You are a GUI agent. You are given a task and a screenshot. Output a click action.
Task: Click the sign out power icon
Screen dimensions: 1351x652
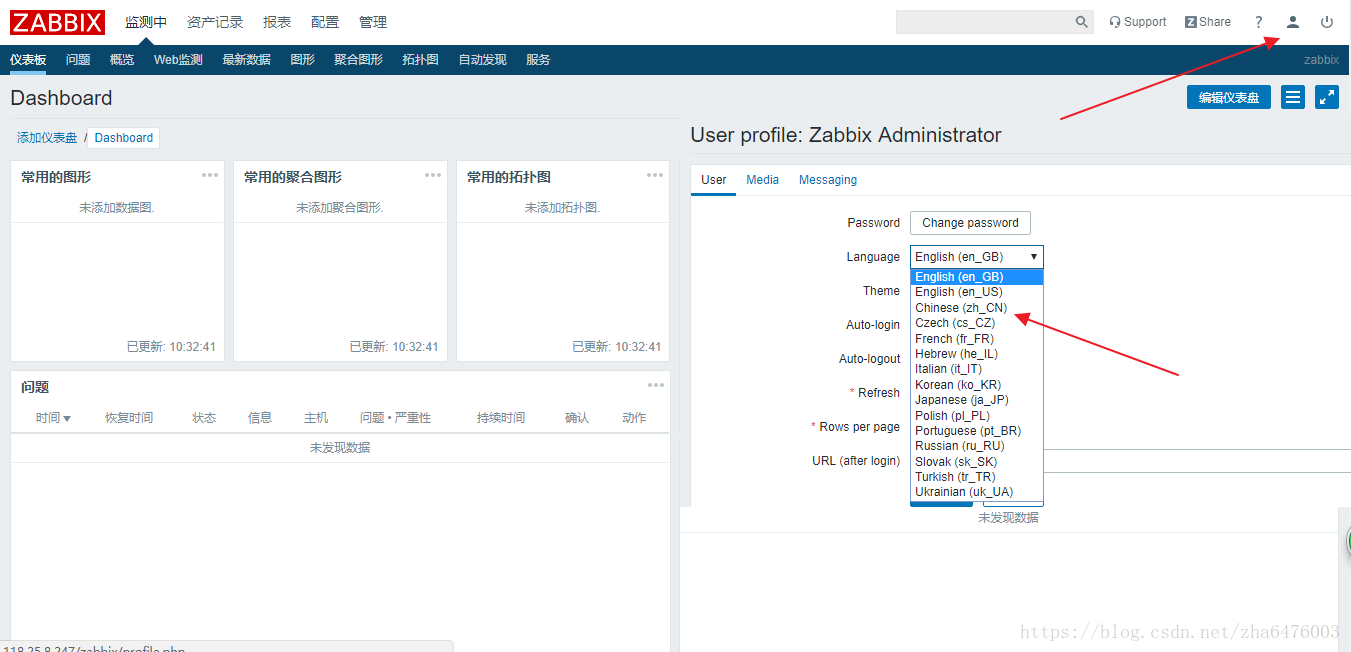(1327, 22)
